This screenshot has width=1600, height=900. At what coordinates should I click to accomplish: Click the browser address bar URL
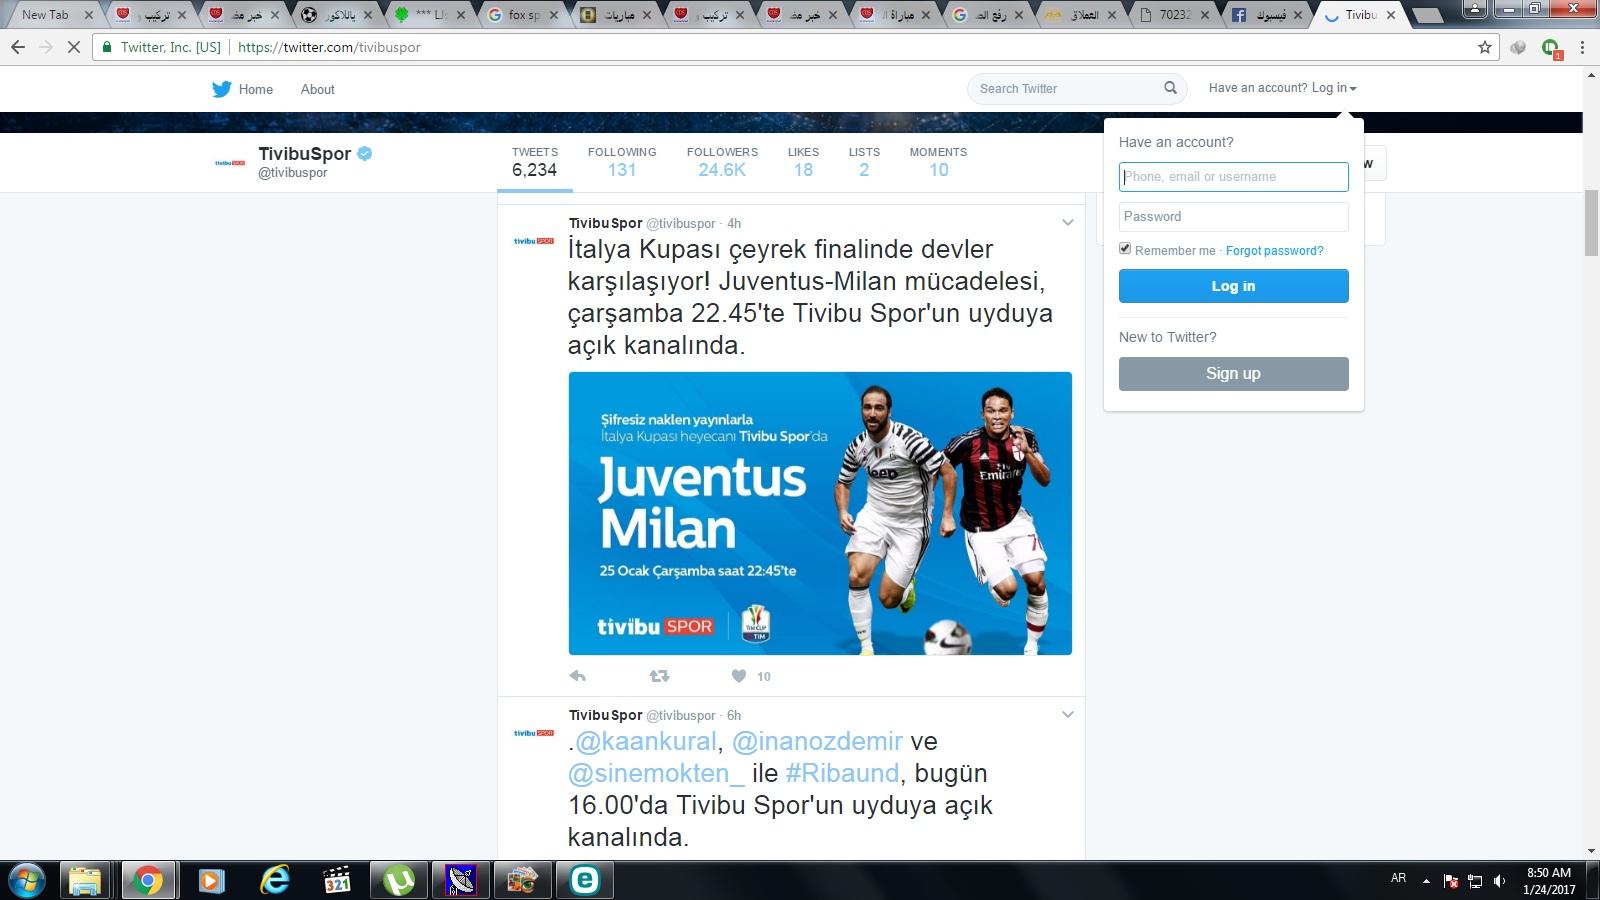coord(329,47)
